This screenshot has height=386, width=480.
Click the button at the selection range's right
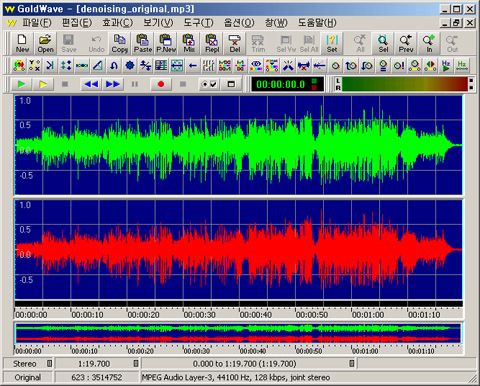pyautogui.click(x=352, y=363)
